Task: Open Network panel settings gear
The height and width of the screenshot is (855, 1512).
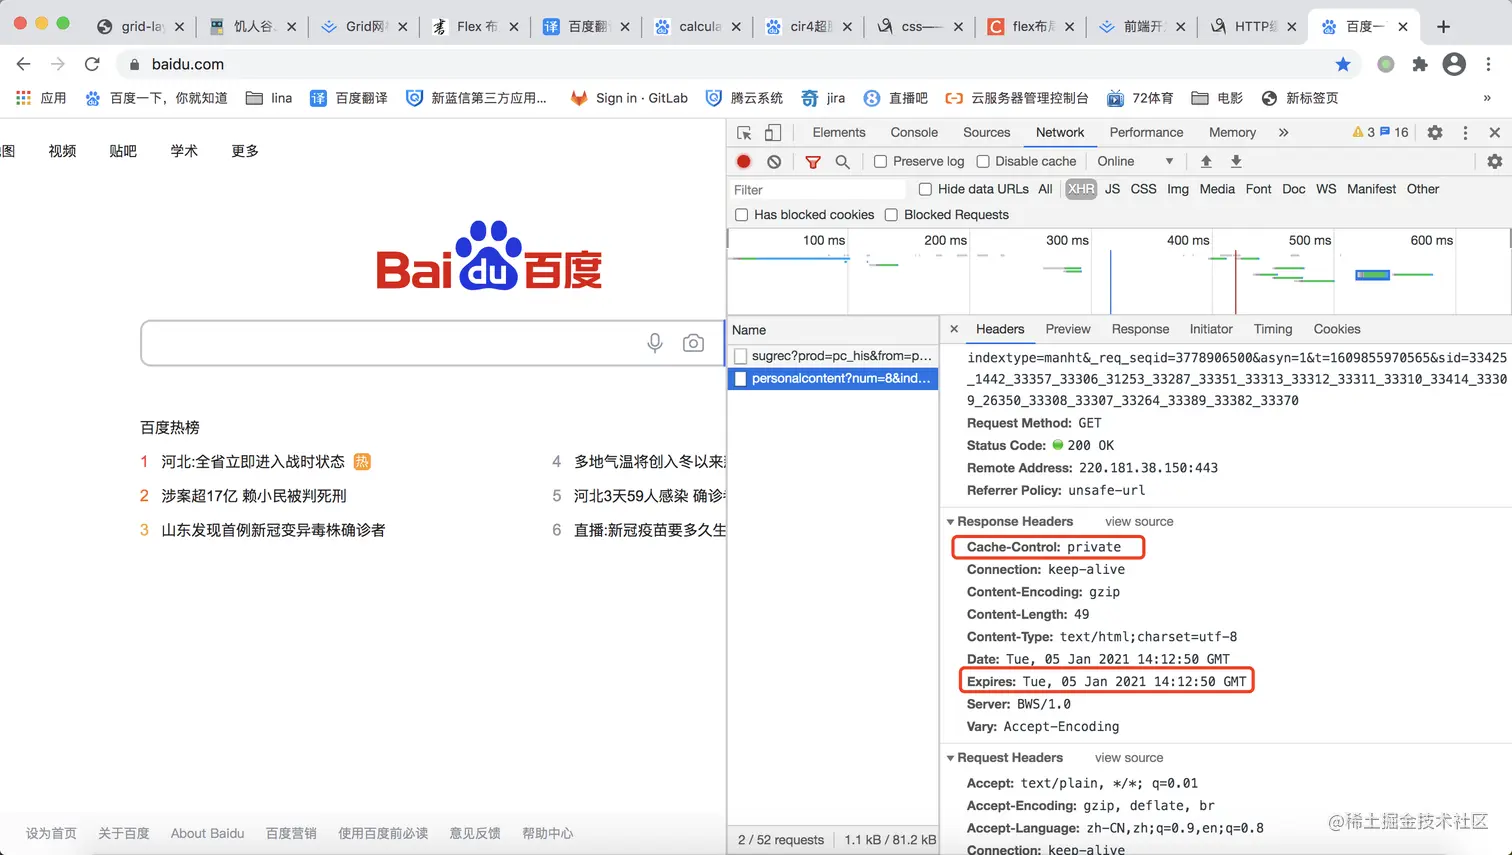Action: point(1495,161)
